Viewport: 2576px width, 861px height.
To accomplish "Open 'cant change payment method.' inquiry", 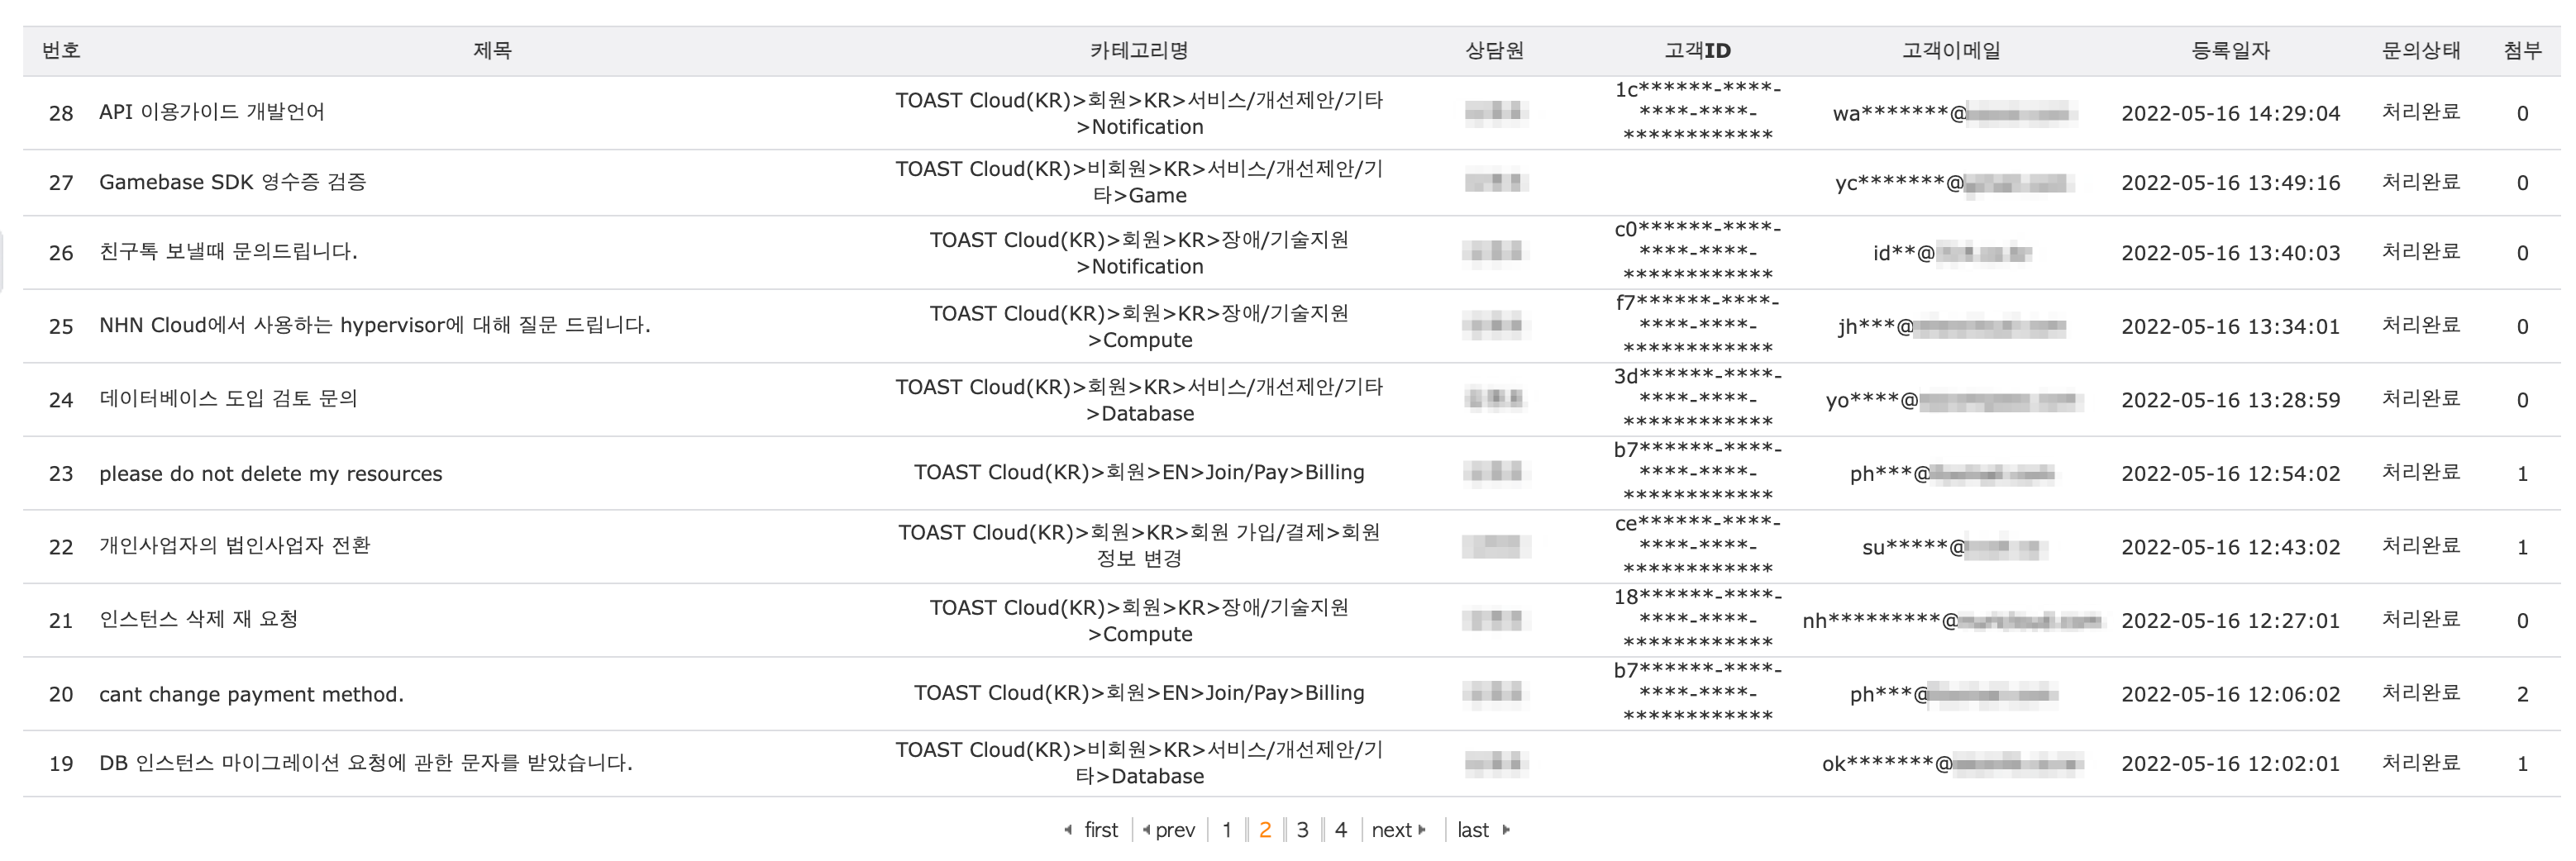I will click(x=252, y=694).
